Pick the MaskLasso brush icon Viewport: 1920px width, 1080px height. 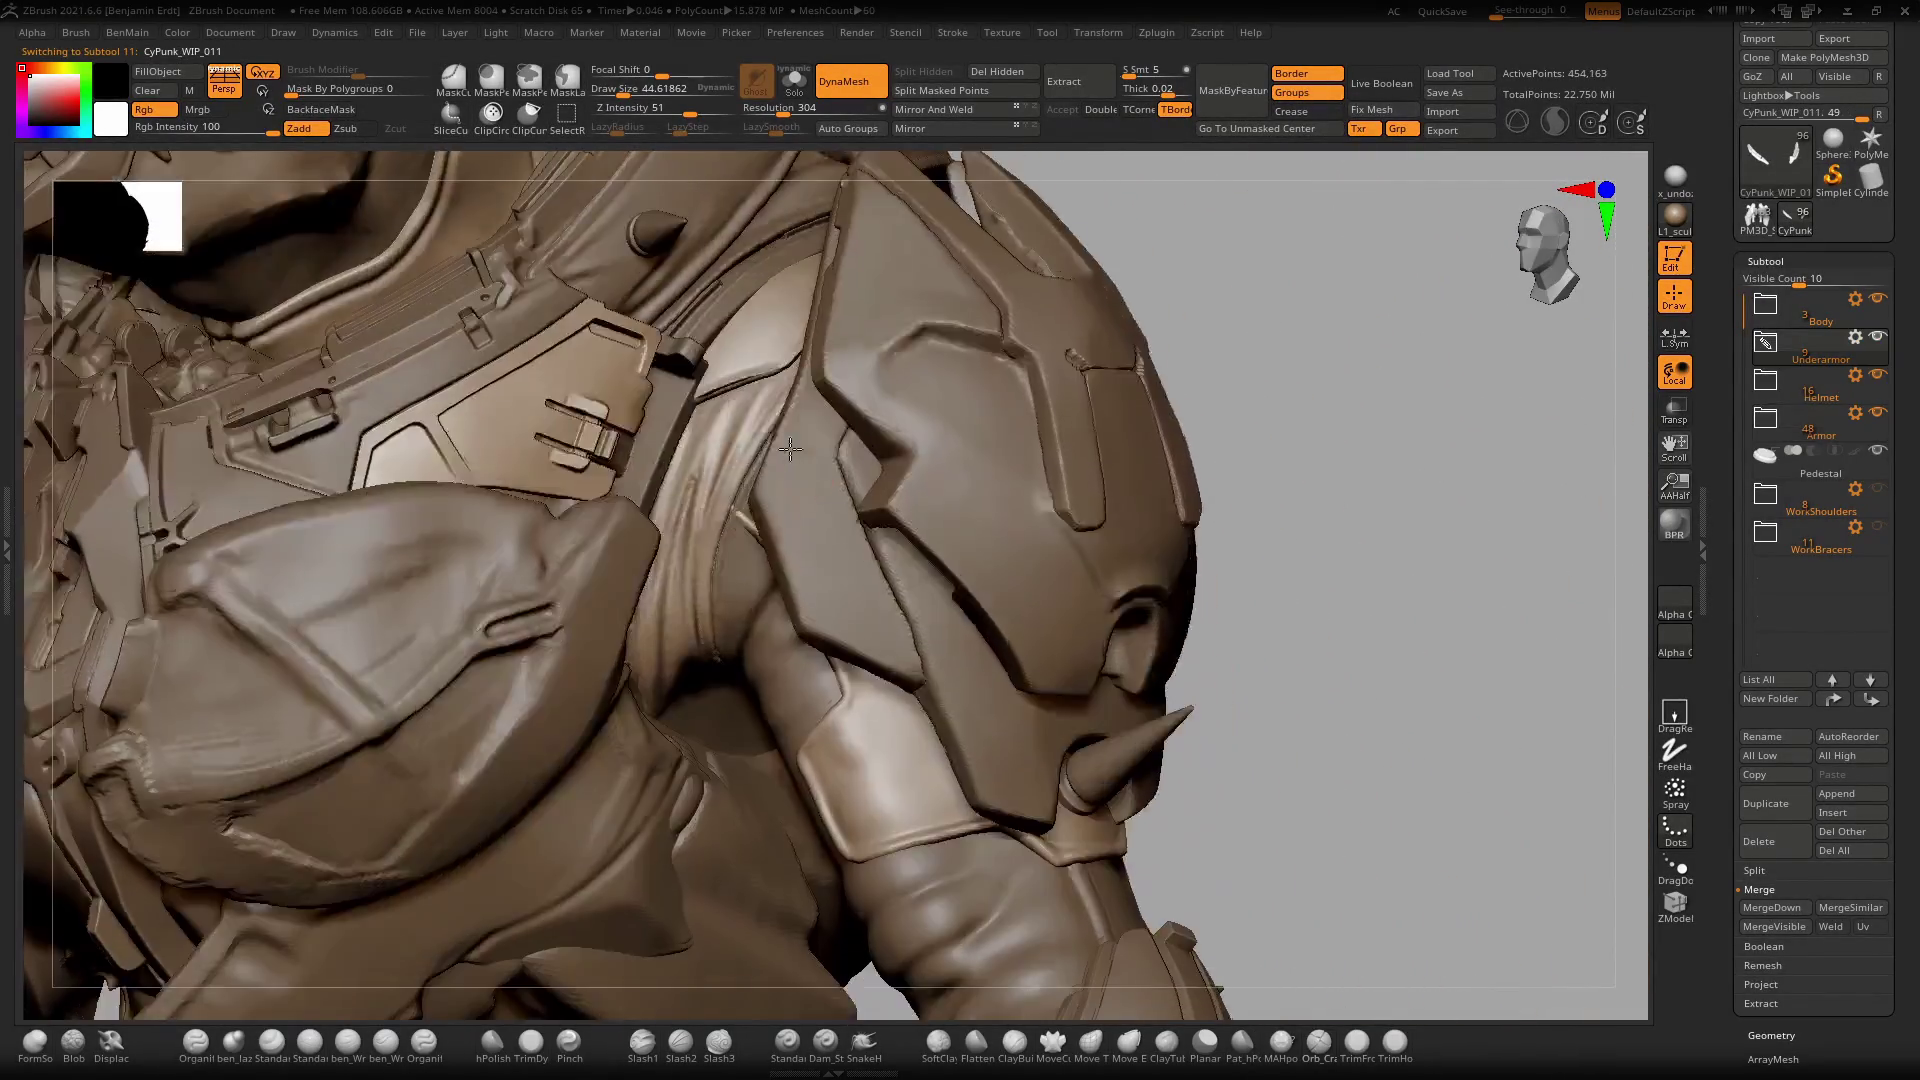567,80
